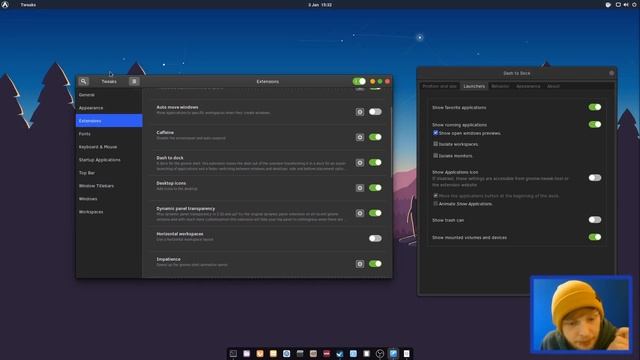Open Visual Studio Code from the dock
The image size is (640, 360).
click(x=340, y=353)
